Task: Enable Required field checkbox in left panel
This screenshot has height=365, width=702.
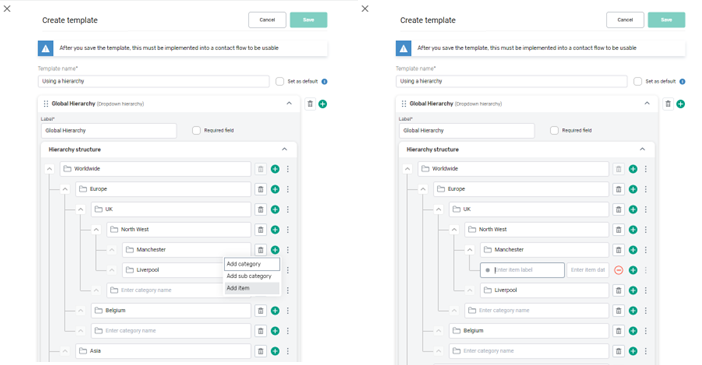Action: [x=196, y=130]
